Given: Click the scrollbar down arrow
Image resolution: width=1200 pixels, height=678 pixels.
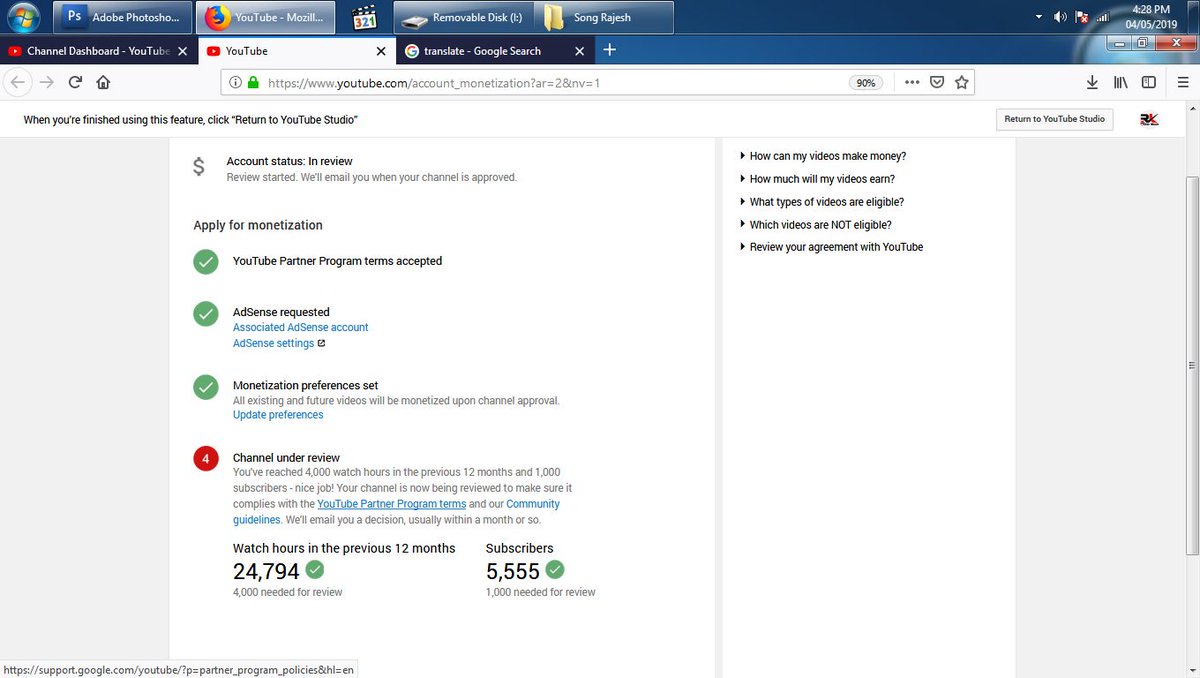Looking at the screenshot, I should [1192, 669].
